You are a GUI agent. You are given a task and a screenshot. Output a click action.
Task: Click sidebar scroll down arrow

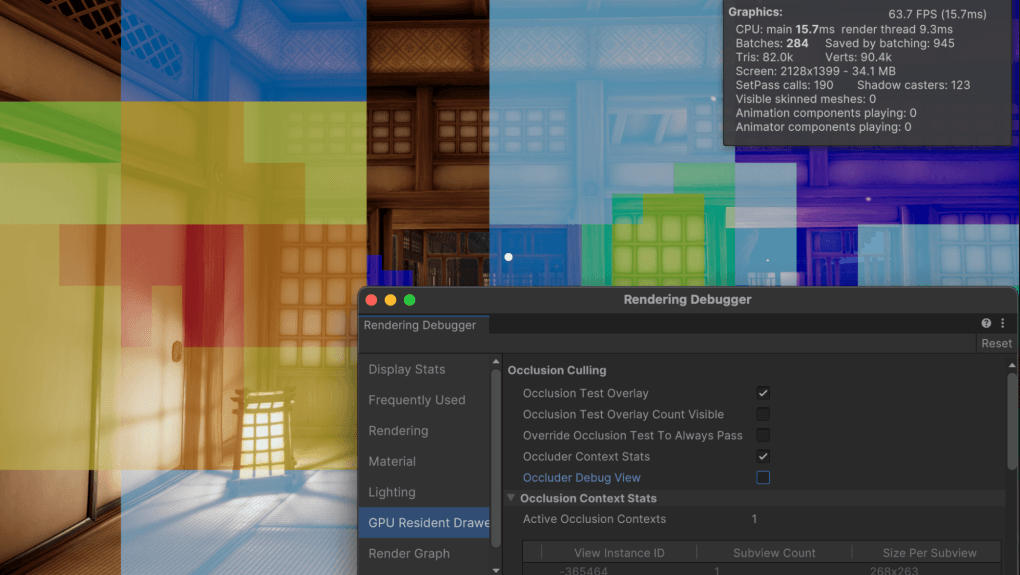tap(496, 570)
